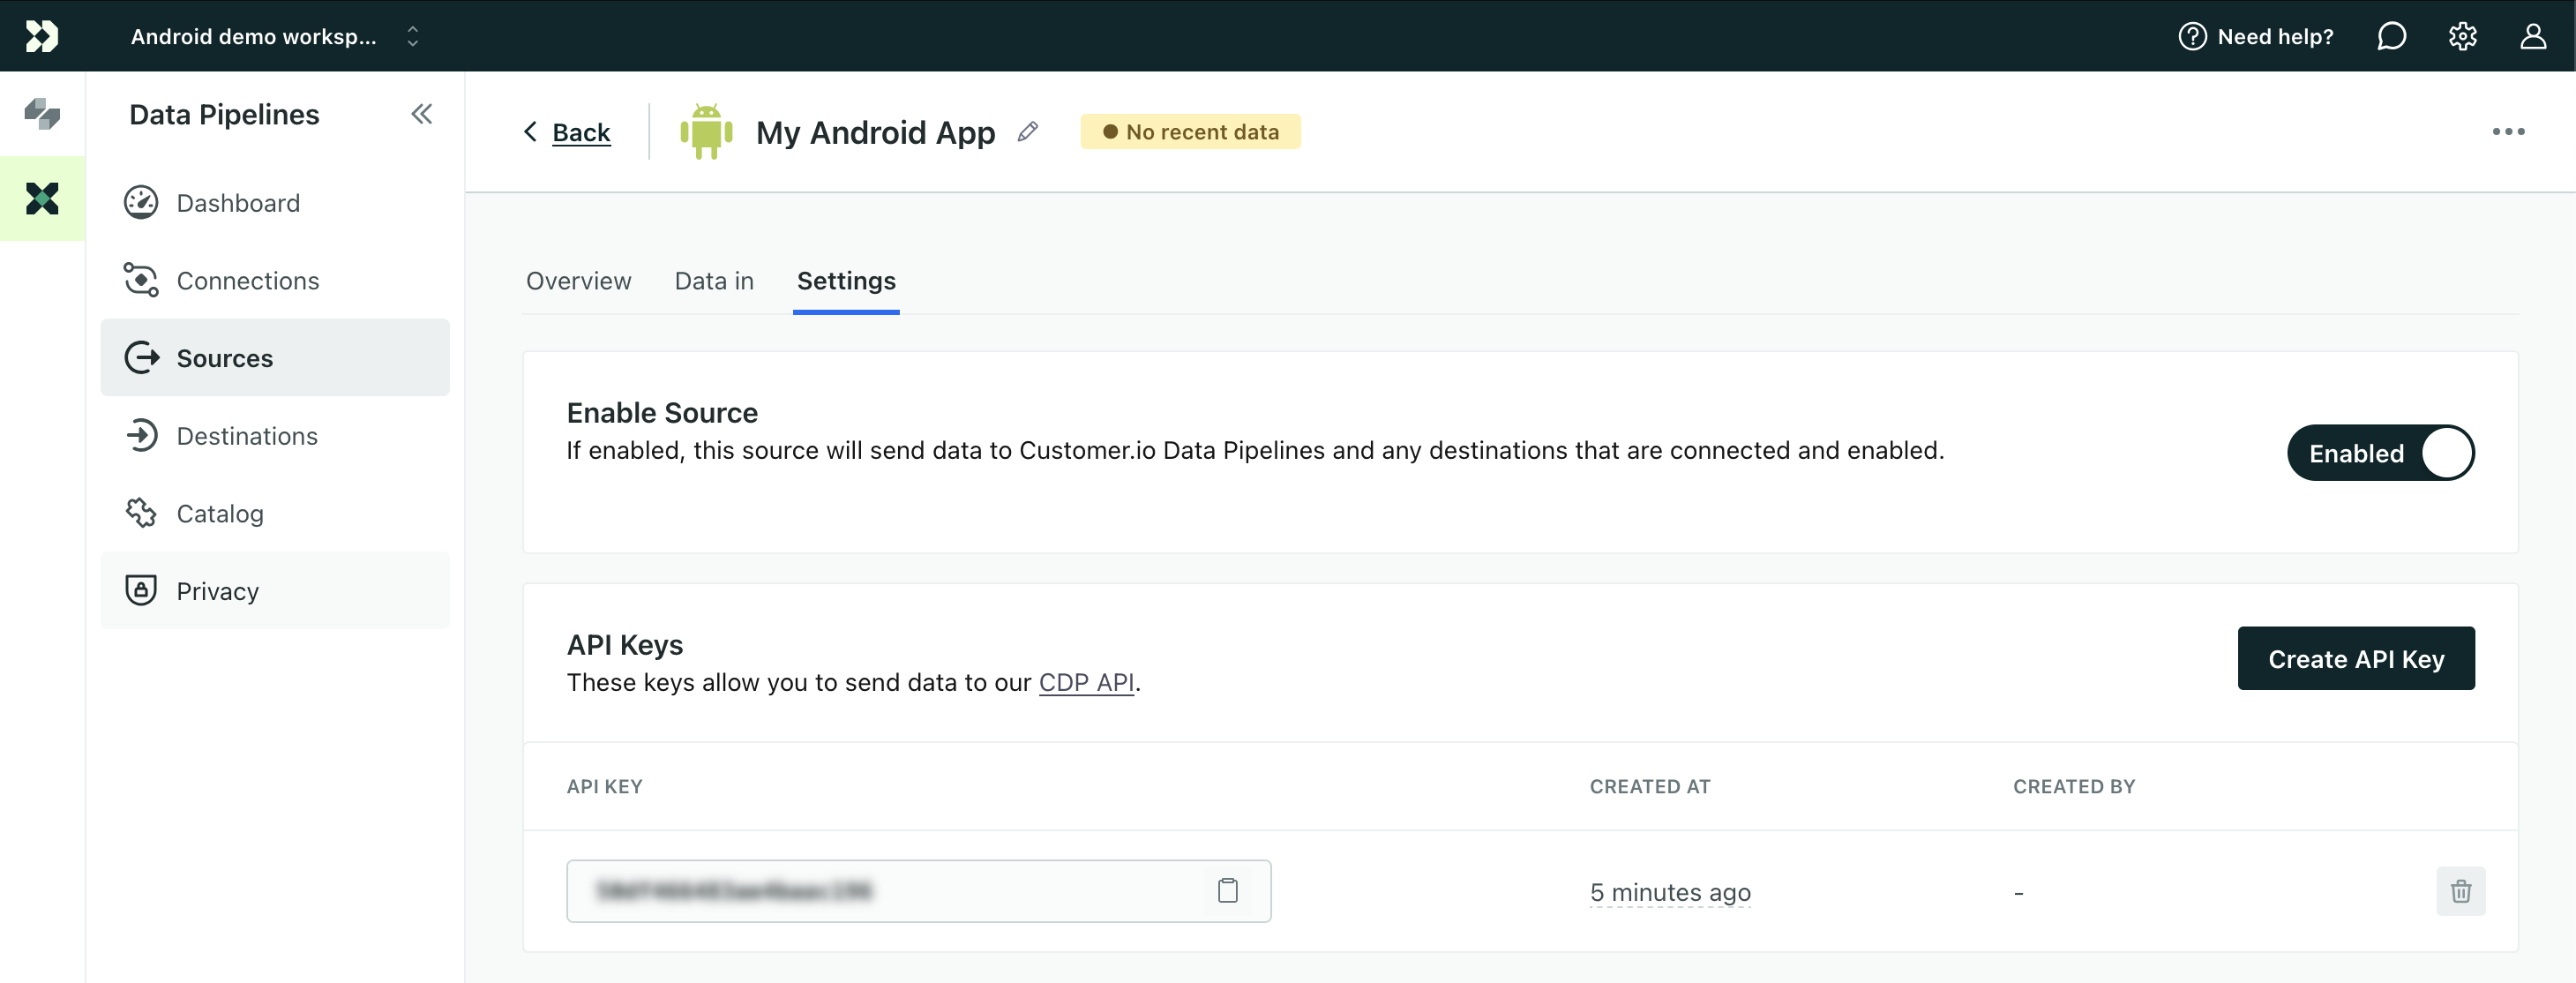Open the settings gear icon
This screenshot has width=2576, height=983.
[x=2462, y=36]
